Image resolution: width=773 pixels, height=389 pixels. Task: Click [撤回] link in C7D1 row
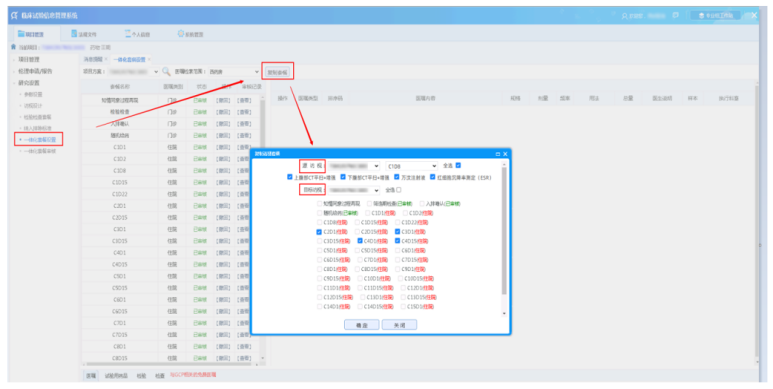point(223,323)
